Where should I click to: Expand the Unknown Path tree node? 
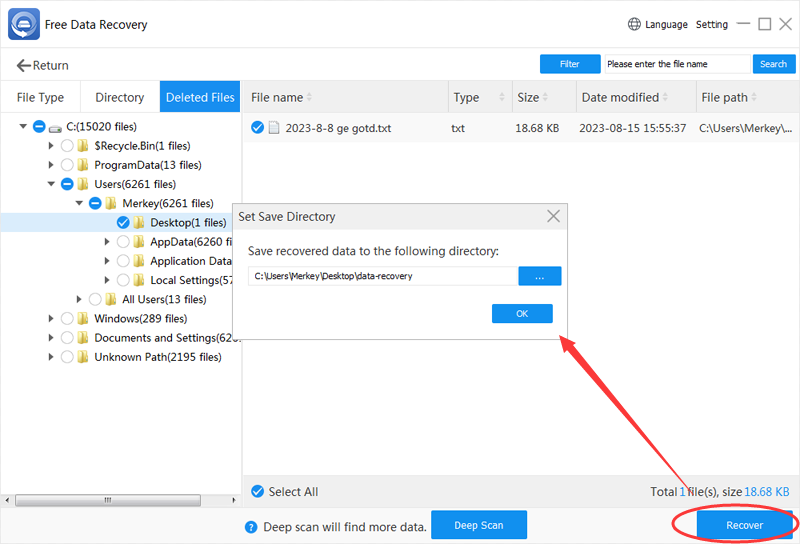point(51,357)
